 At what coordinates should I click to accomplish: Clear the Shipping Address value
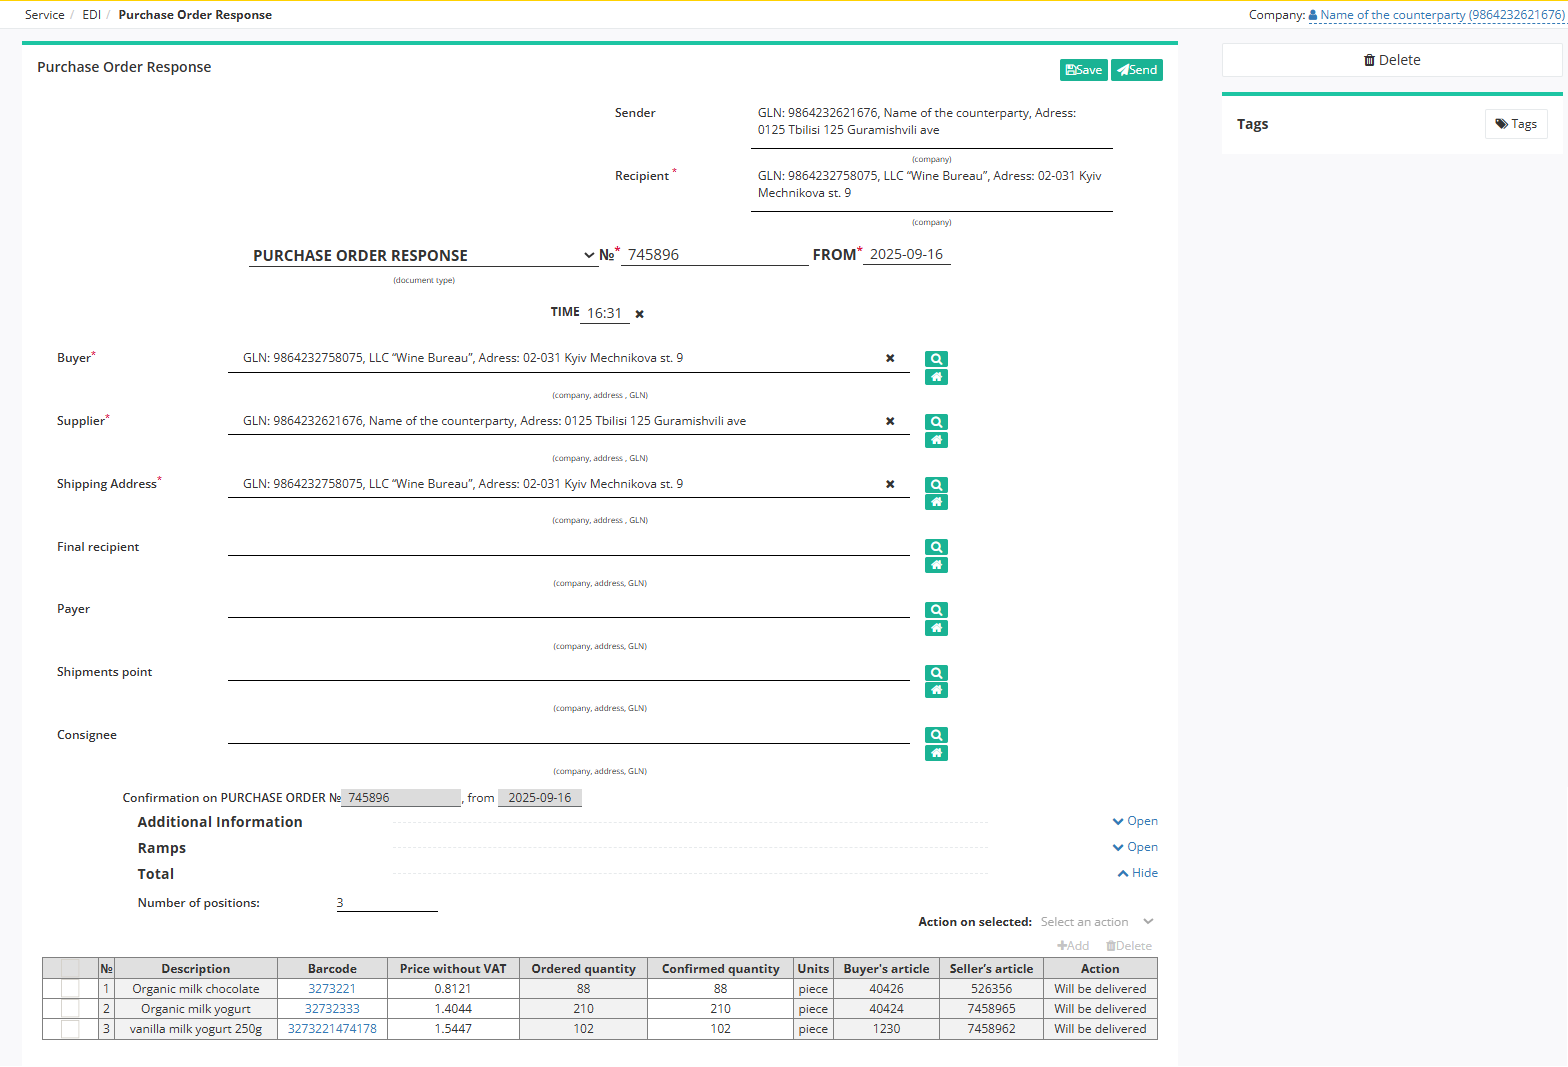pyautogui.click(x=890, y=484)
